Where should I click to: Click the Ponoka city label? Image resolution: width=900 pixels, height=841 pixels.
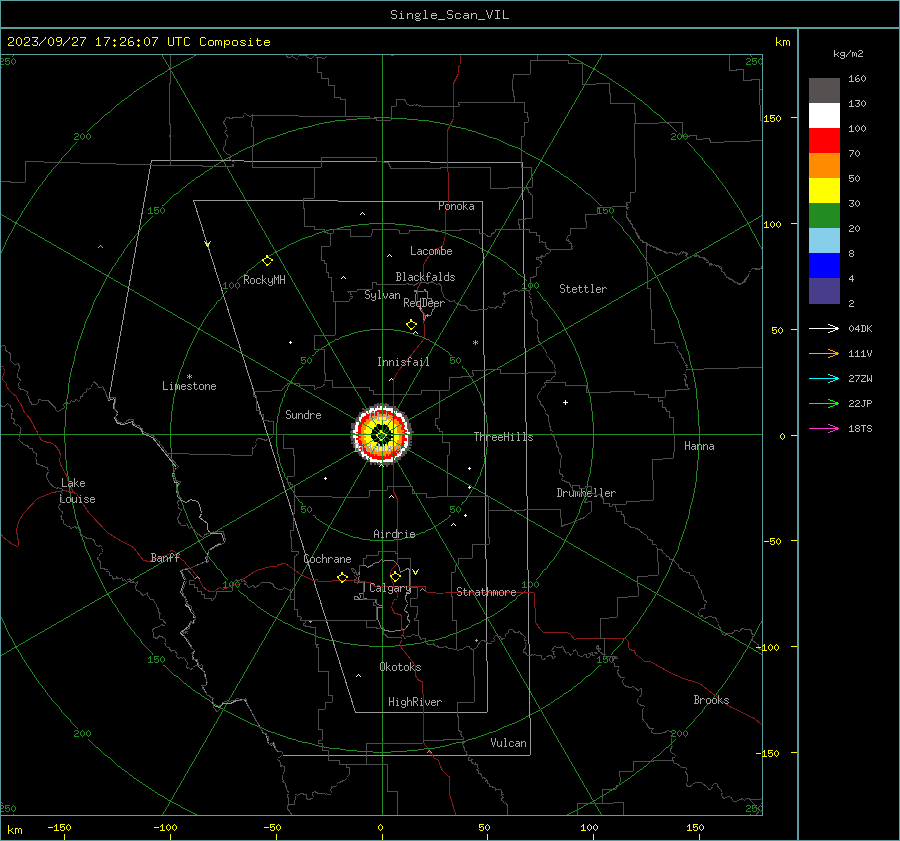point(456,206)
